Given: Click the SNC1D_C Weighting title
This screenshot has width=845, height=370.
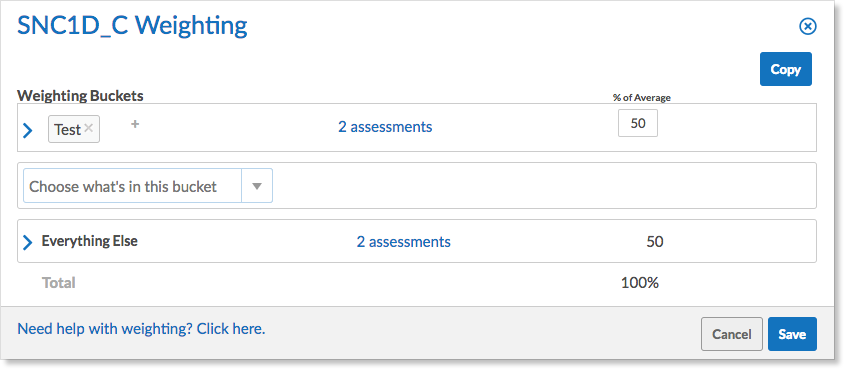Looking at the screenshot, I should click(132, 25).
